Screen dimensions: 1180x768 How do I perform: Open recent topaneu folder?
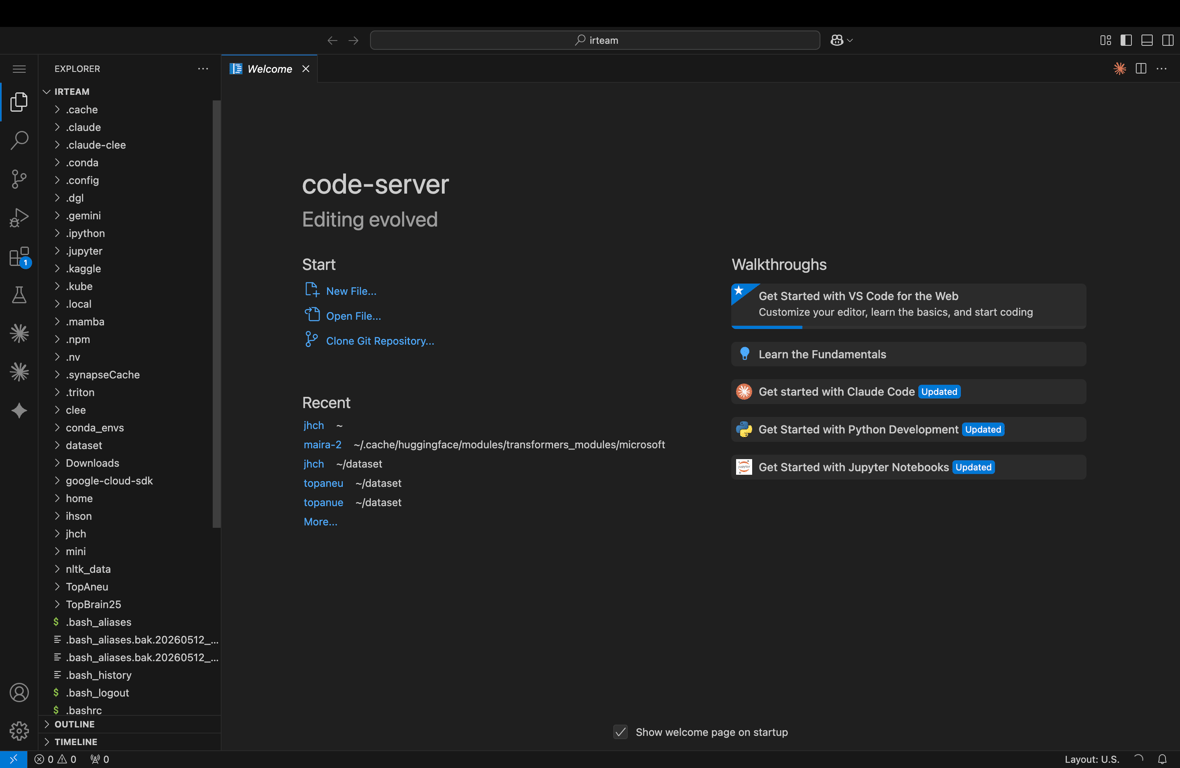(x=323, y=483)
